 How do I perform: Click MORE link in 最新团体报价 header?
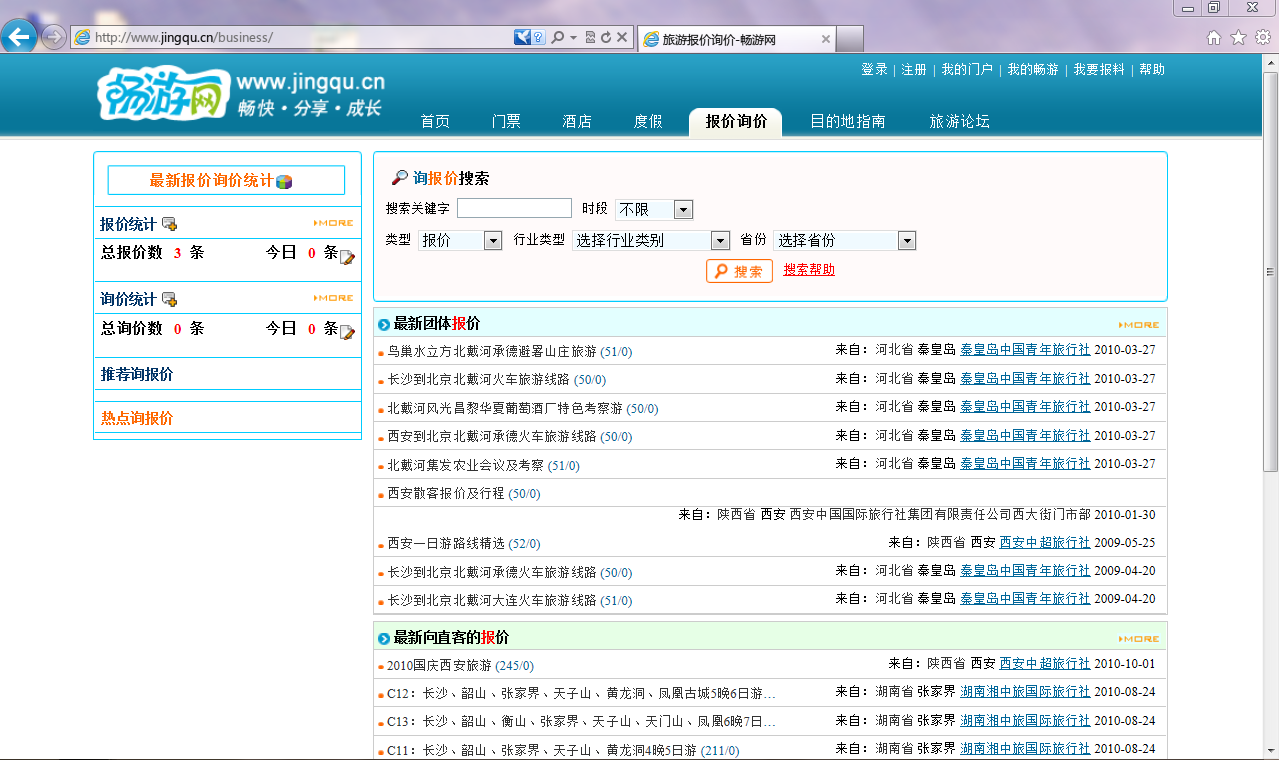1139,325
